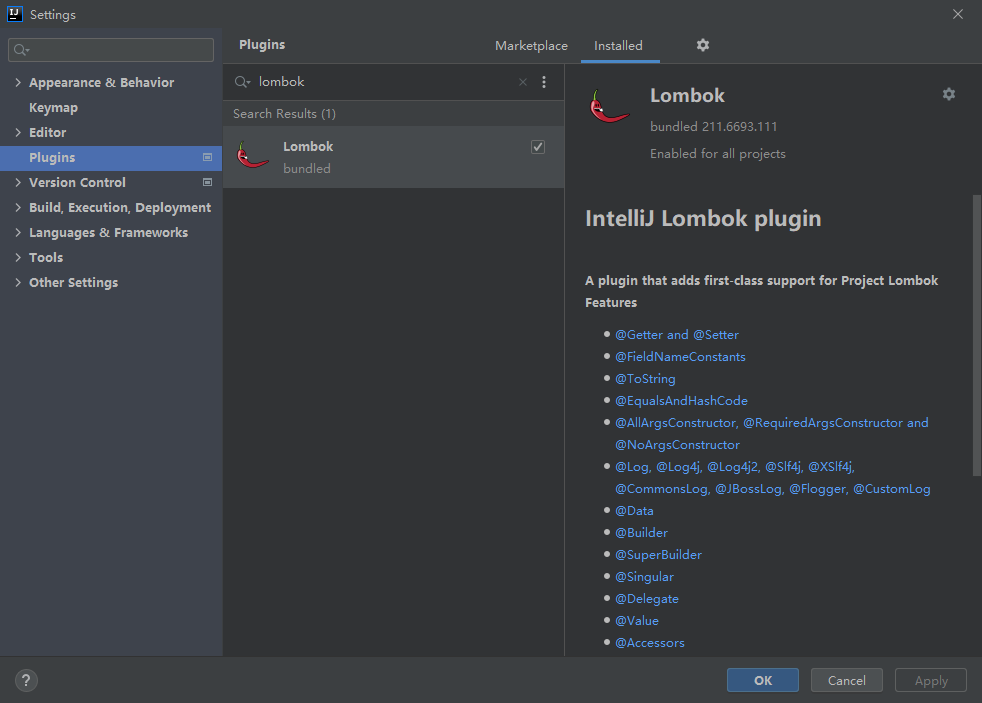The width and height of the screenshot is (982, 703).
Task: Click the project-level marker icon beside Version Control
Action: pos(207,183)
